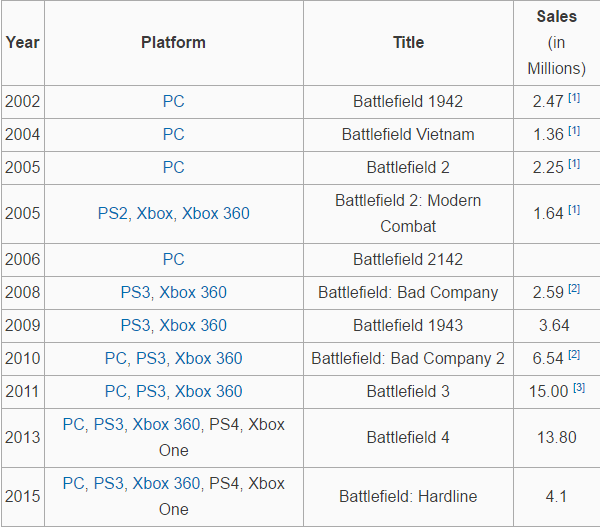
Task: Click the Title column header
Action: (x=408, y=43)
